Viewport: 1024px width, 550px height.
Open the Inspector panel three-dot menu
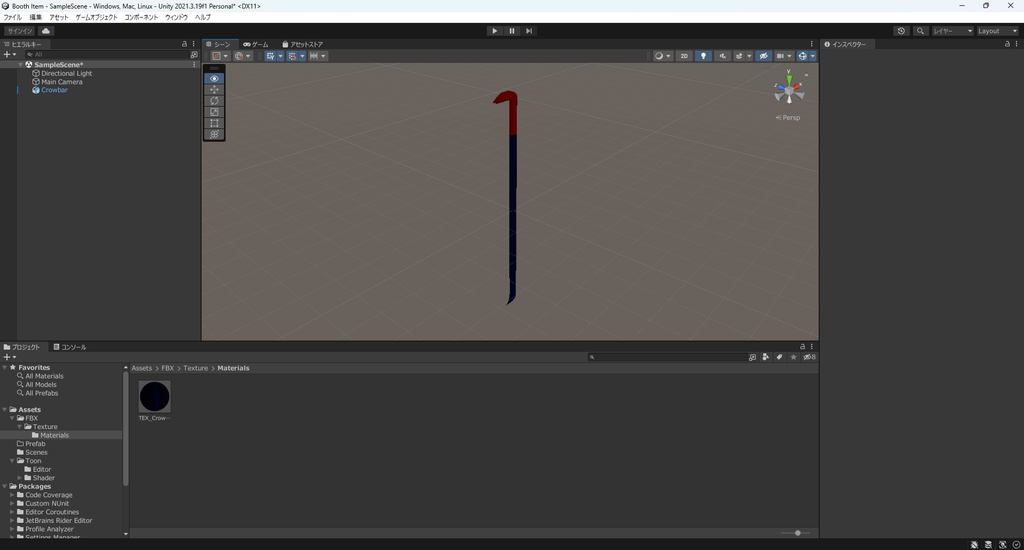click(x=1016, y=44)
